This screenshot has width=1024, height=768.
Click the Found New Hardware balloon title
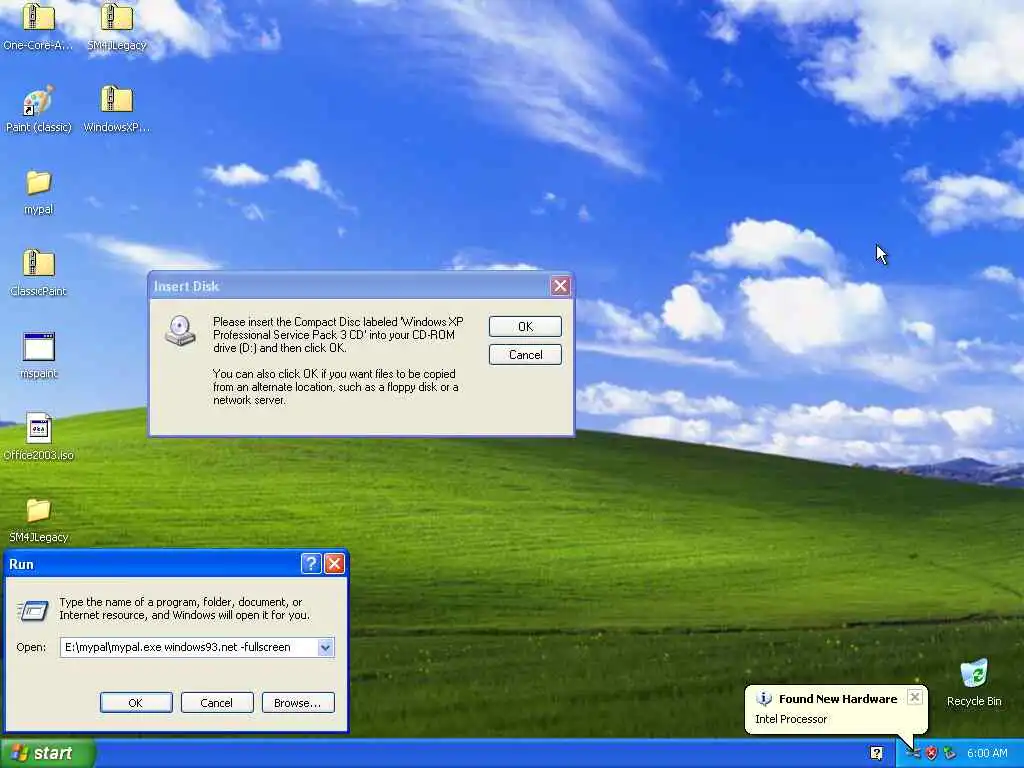[838, 699]
